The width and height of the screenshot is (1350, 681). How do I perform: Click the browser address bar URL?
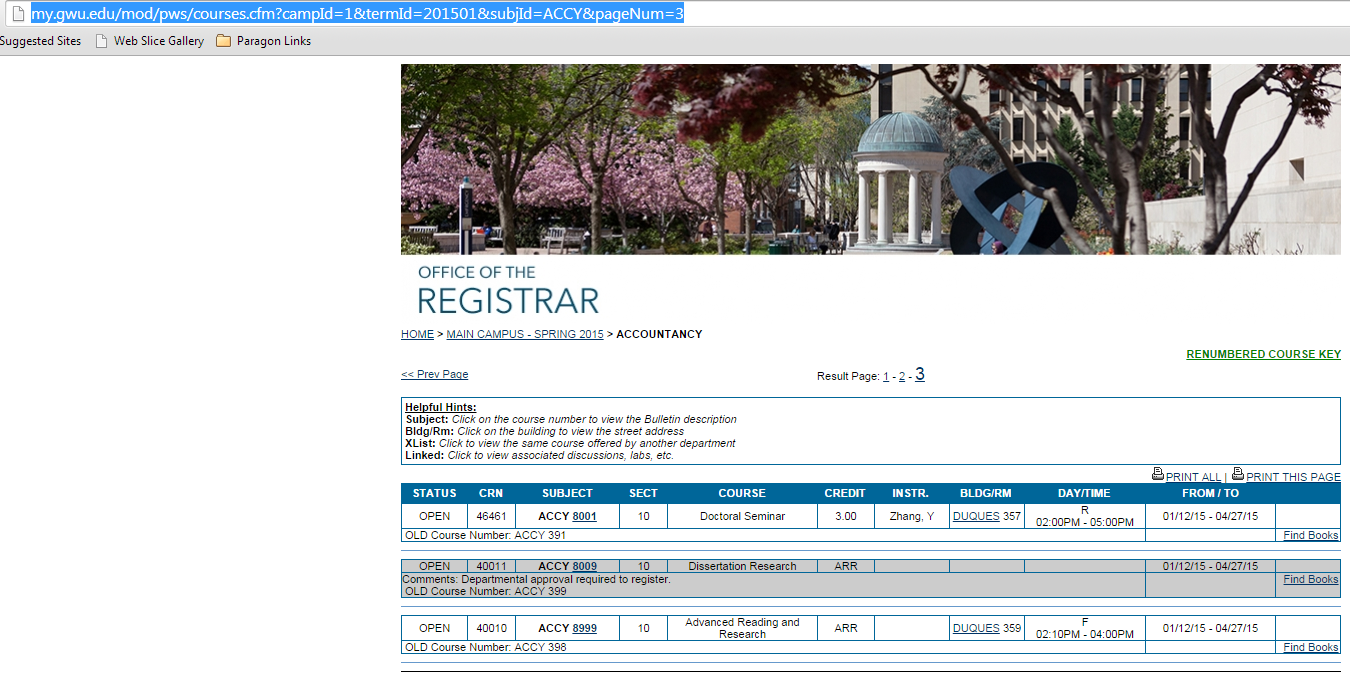coord(357,14)
